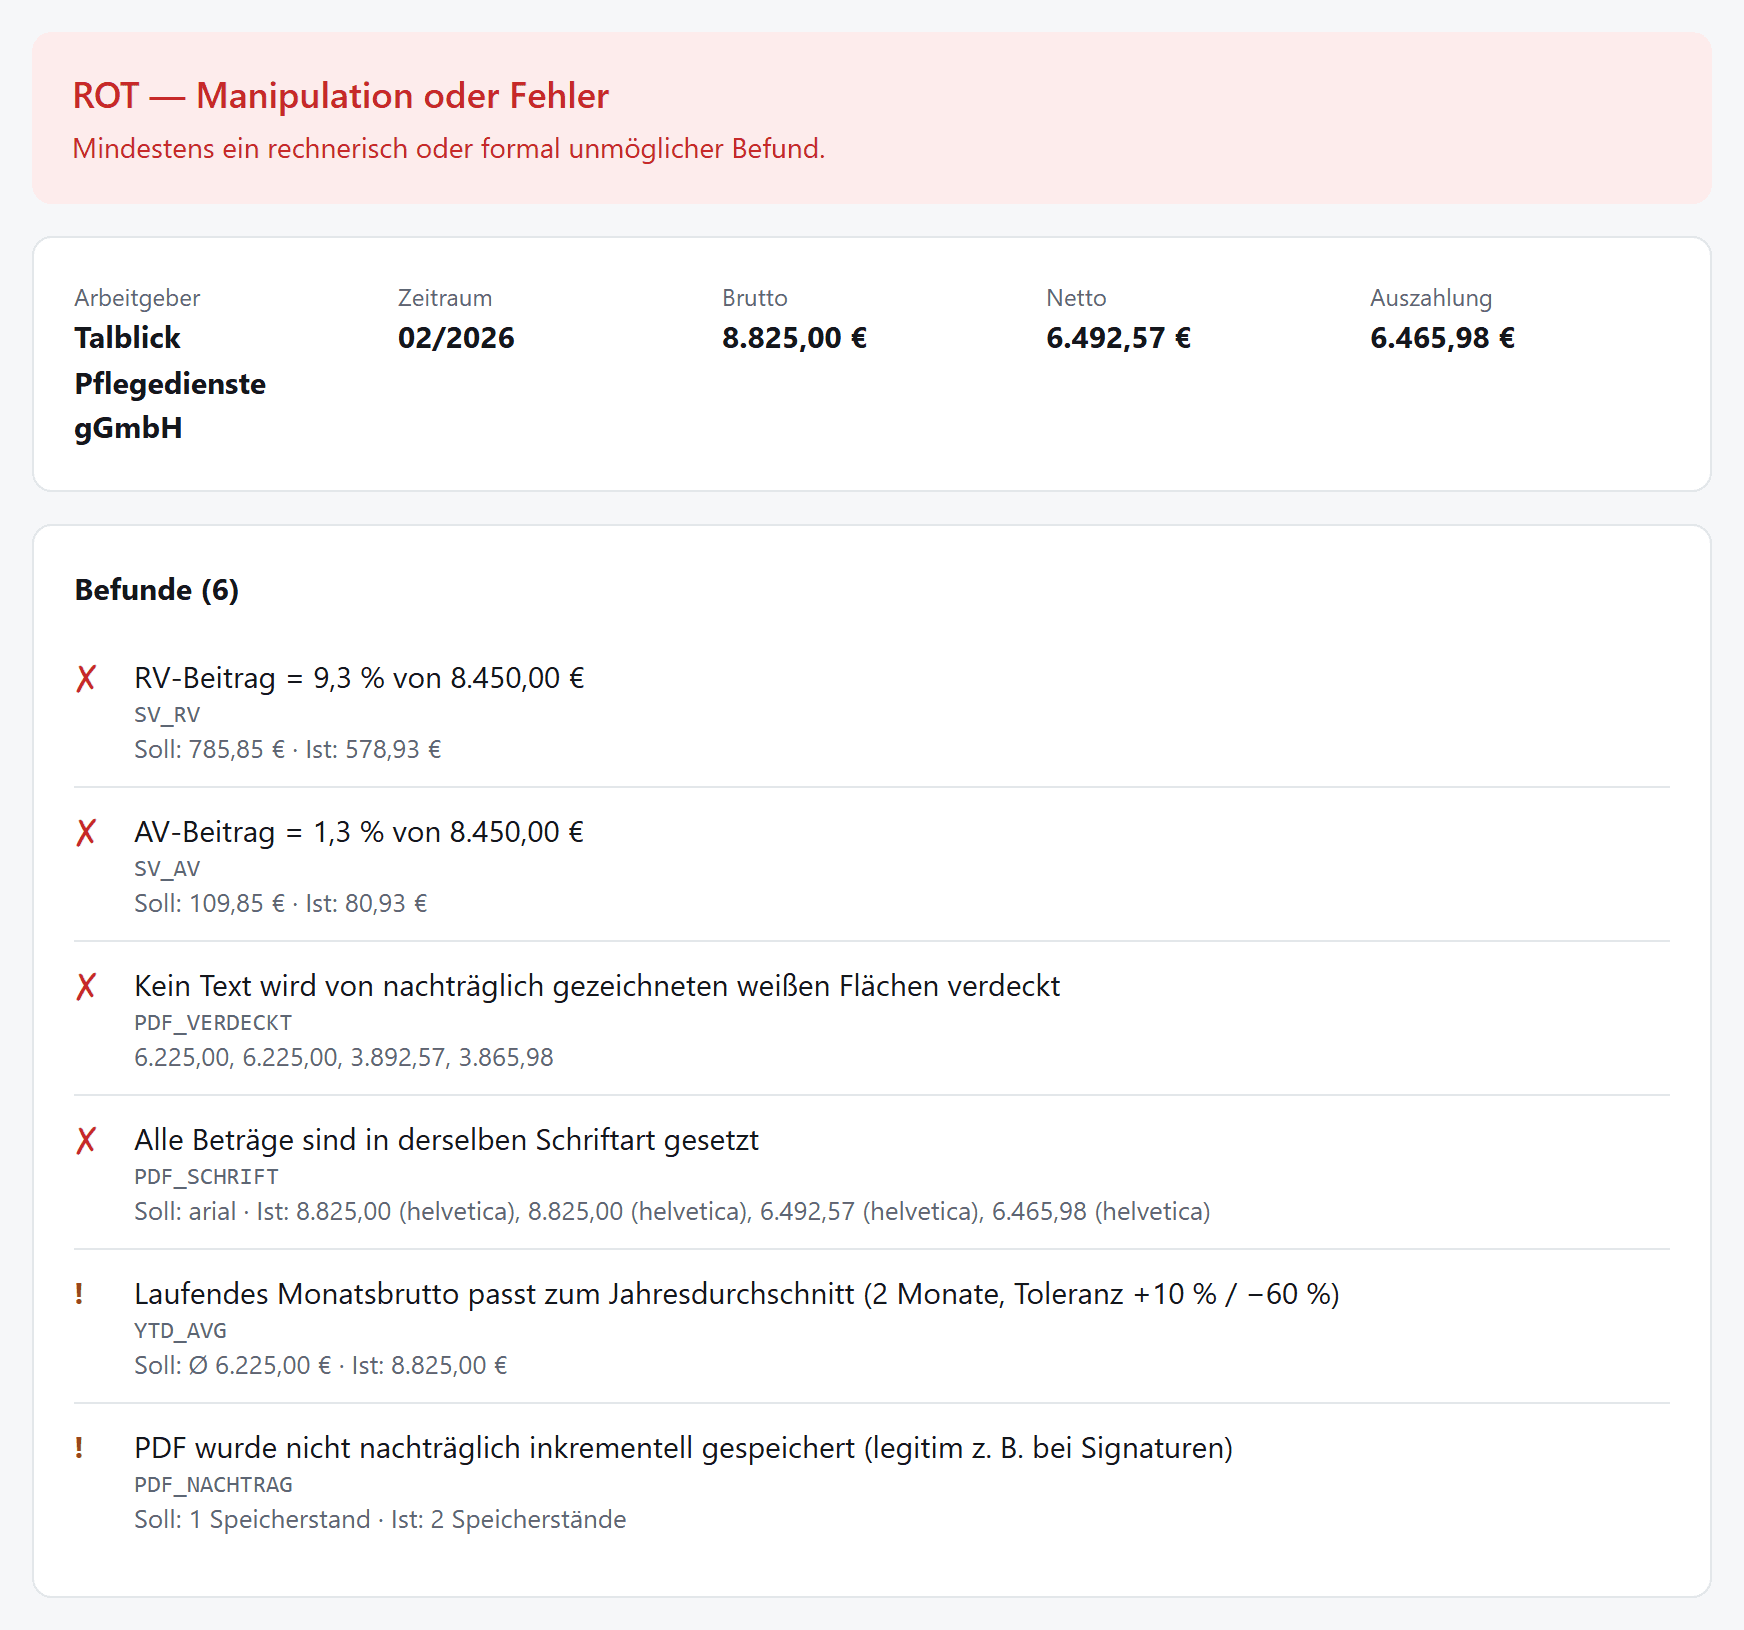Click the "Zeitraum" field label

click(445, 298)
